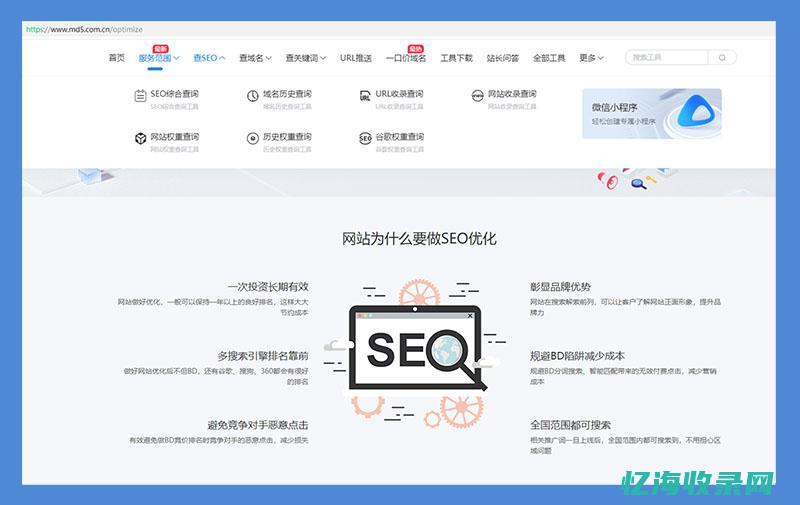This screenshot has height=505, width=800.
Task: Expand the 服务范围 dropdown
Action: (158, 58)
